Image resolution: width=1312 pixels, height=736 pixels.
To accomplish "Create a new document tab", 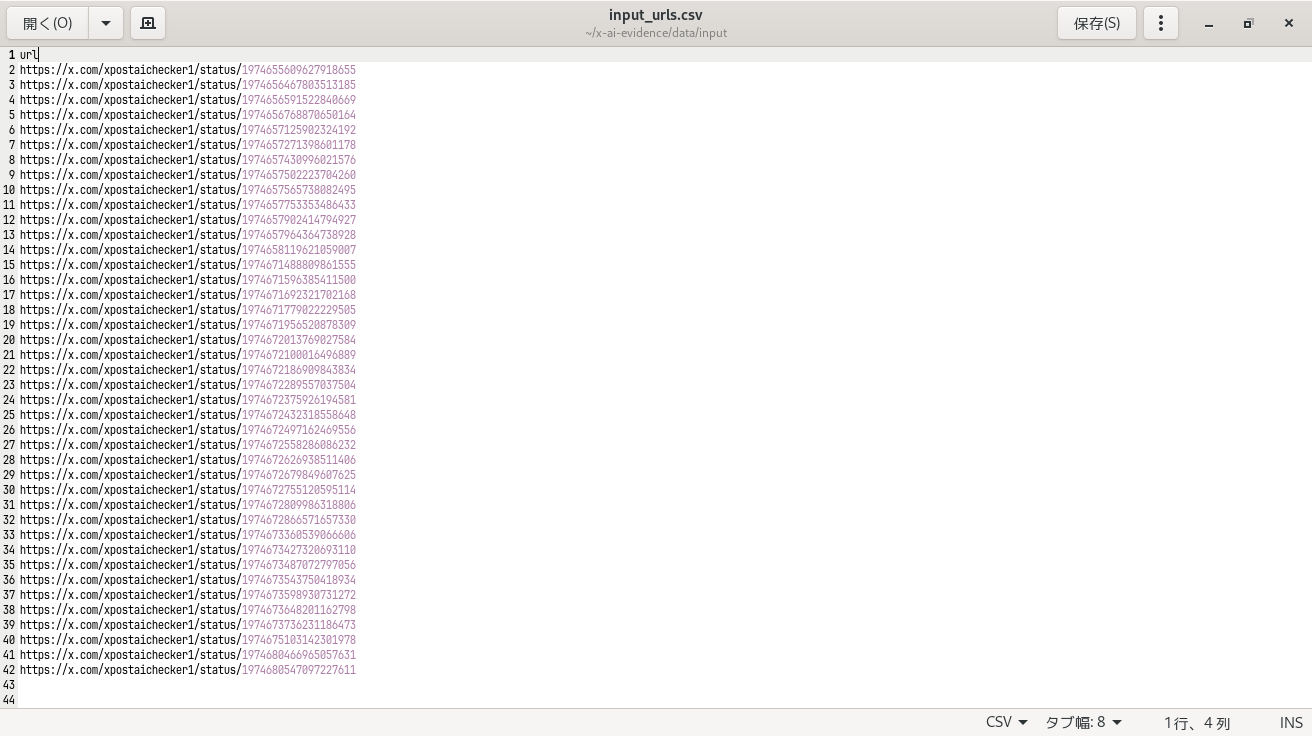I will pyautogui.click(x=148, y=23).
